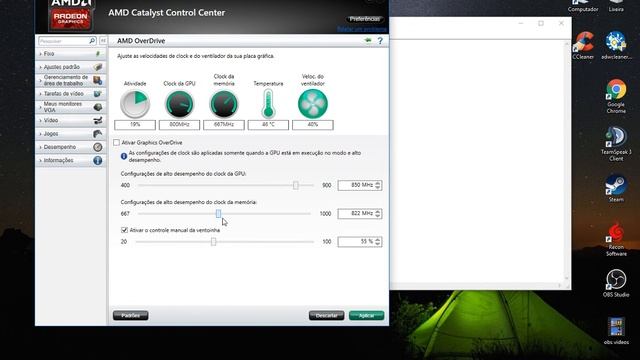Open adwcleaner desktop shortcut

click(616, 46)
